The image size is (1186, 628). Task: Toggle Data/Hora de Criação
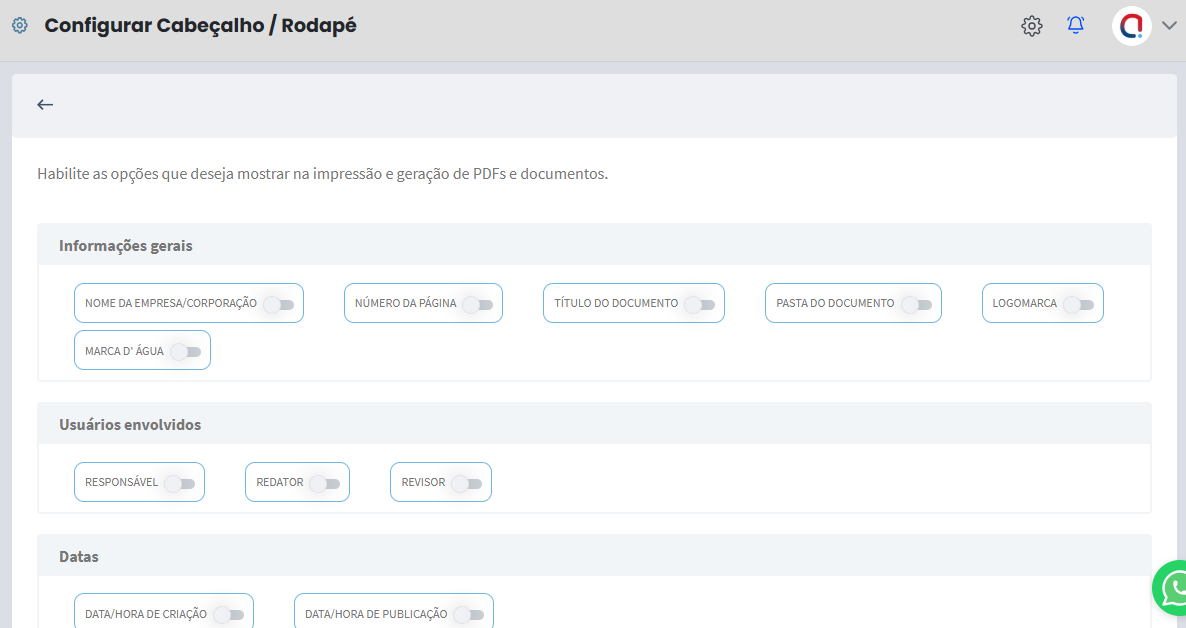pos(229,614)
